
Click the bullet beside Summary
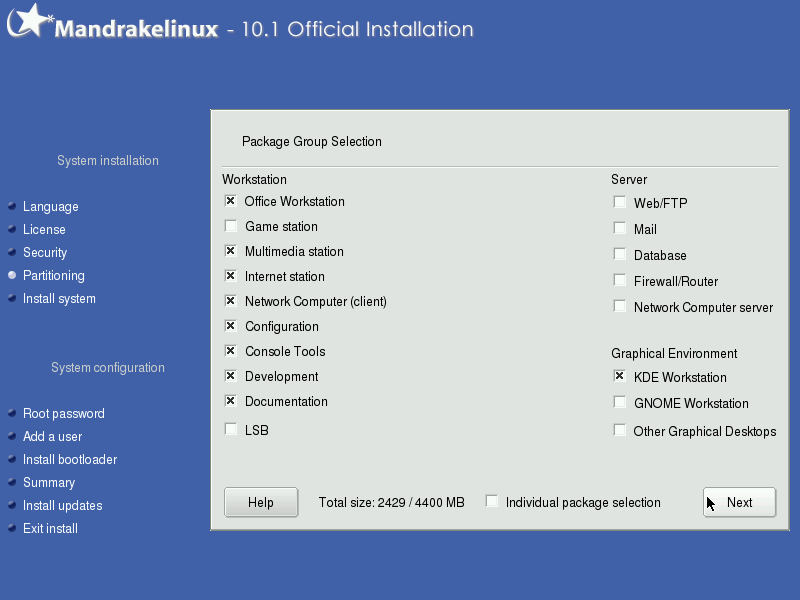click(12, 482)
